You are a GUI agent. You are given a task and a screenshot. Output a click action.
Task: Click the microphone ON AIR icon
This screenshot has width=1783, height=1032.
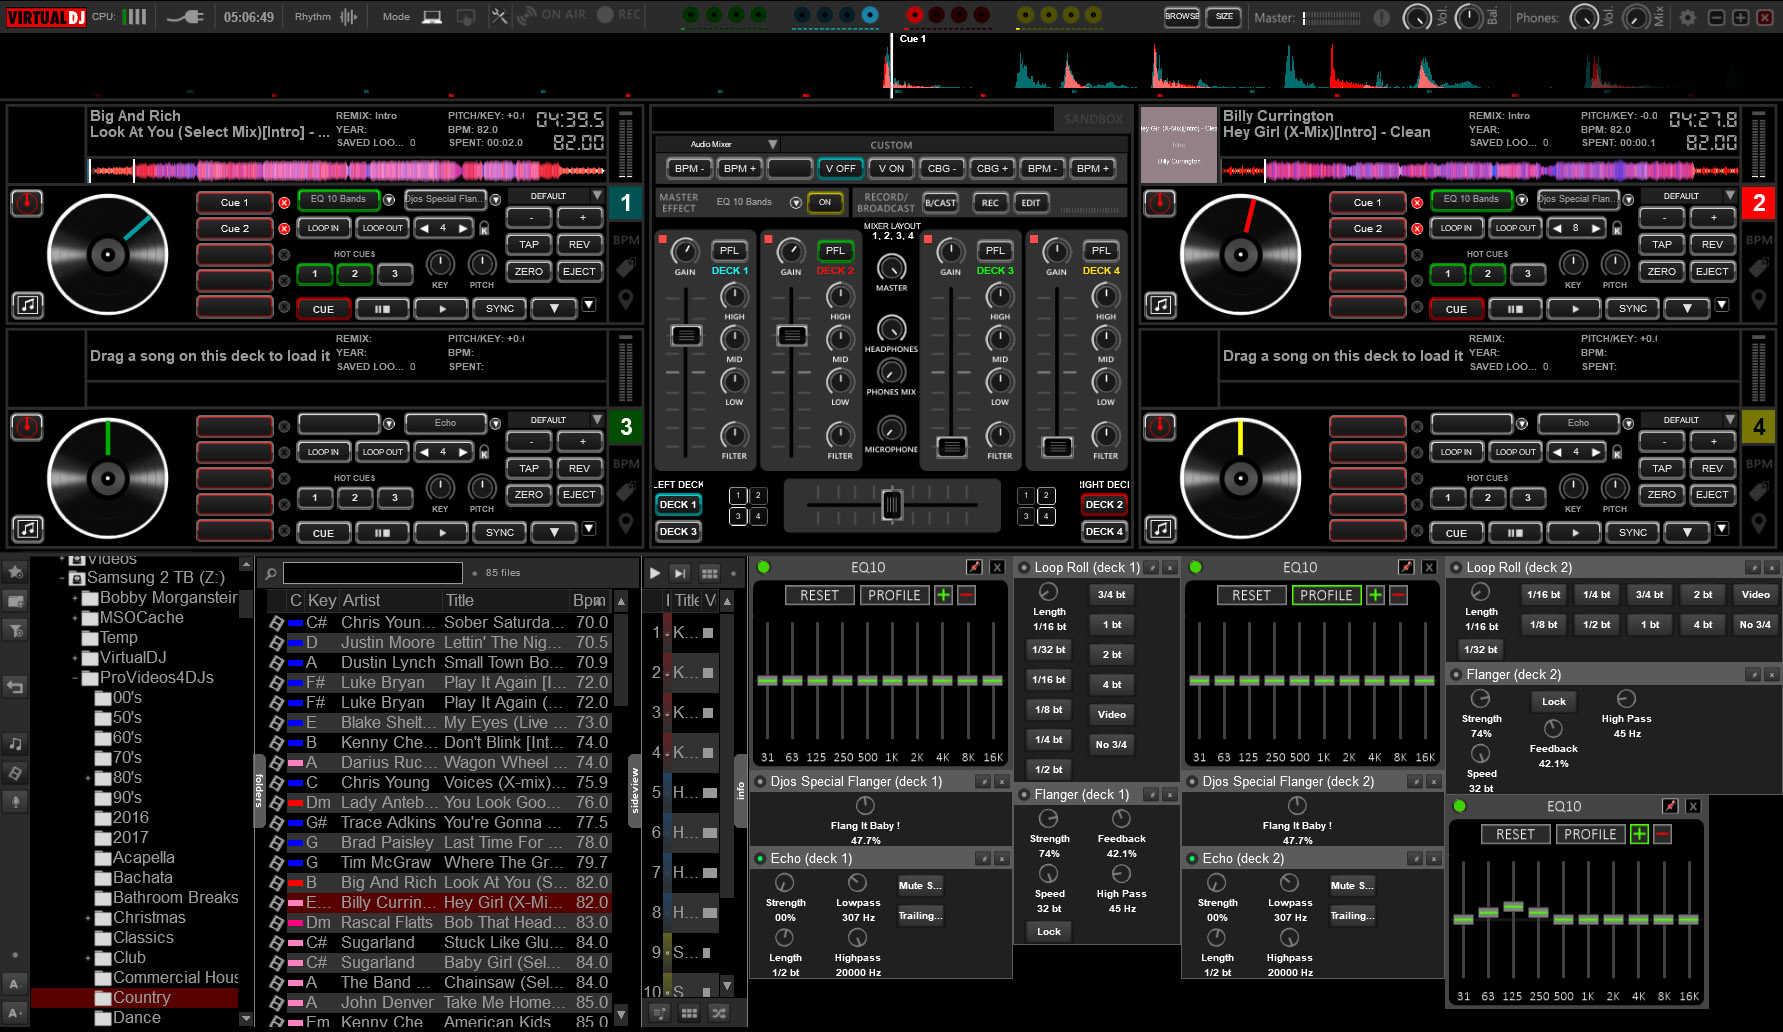pyautogui.click(x=528, y=16)
